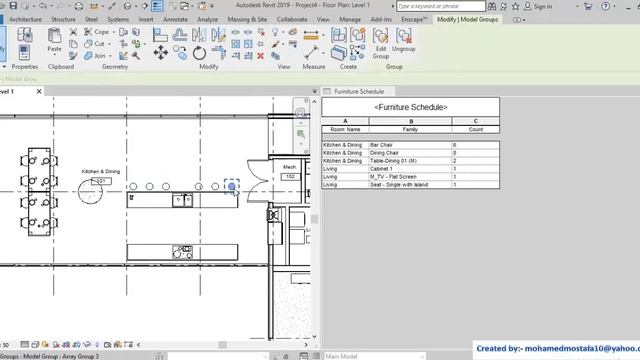The width and height of the screenshot is (640, 360).
Task: Open the Annotate ribbon tab
Action: click(175, 20)
